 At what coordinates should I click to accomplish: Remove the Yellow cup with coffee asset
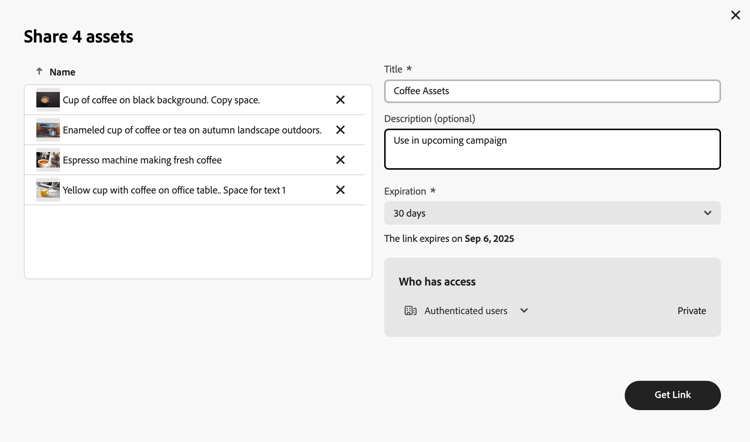pos(340,190)
